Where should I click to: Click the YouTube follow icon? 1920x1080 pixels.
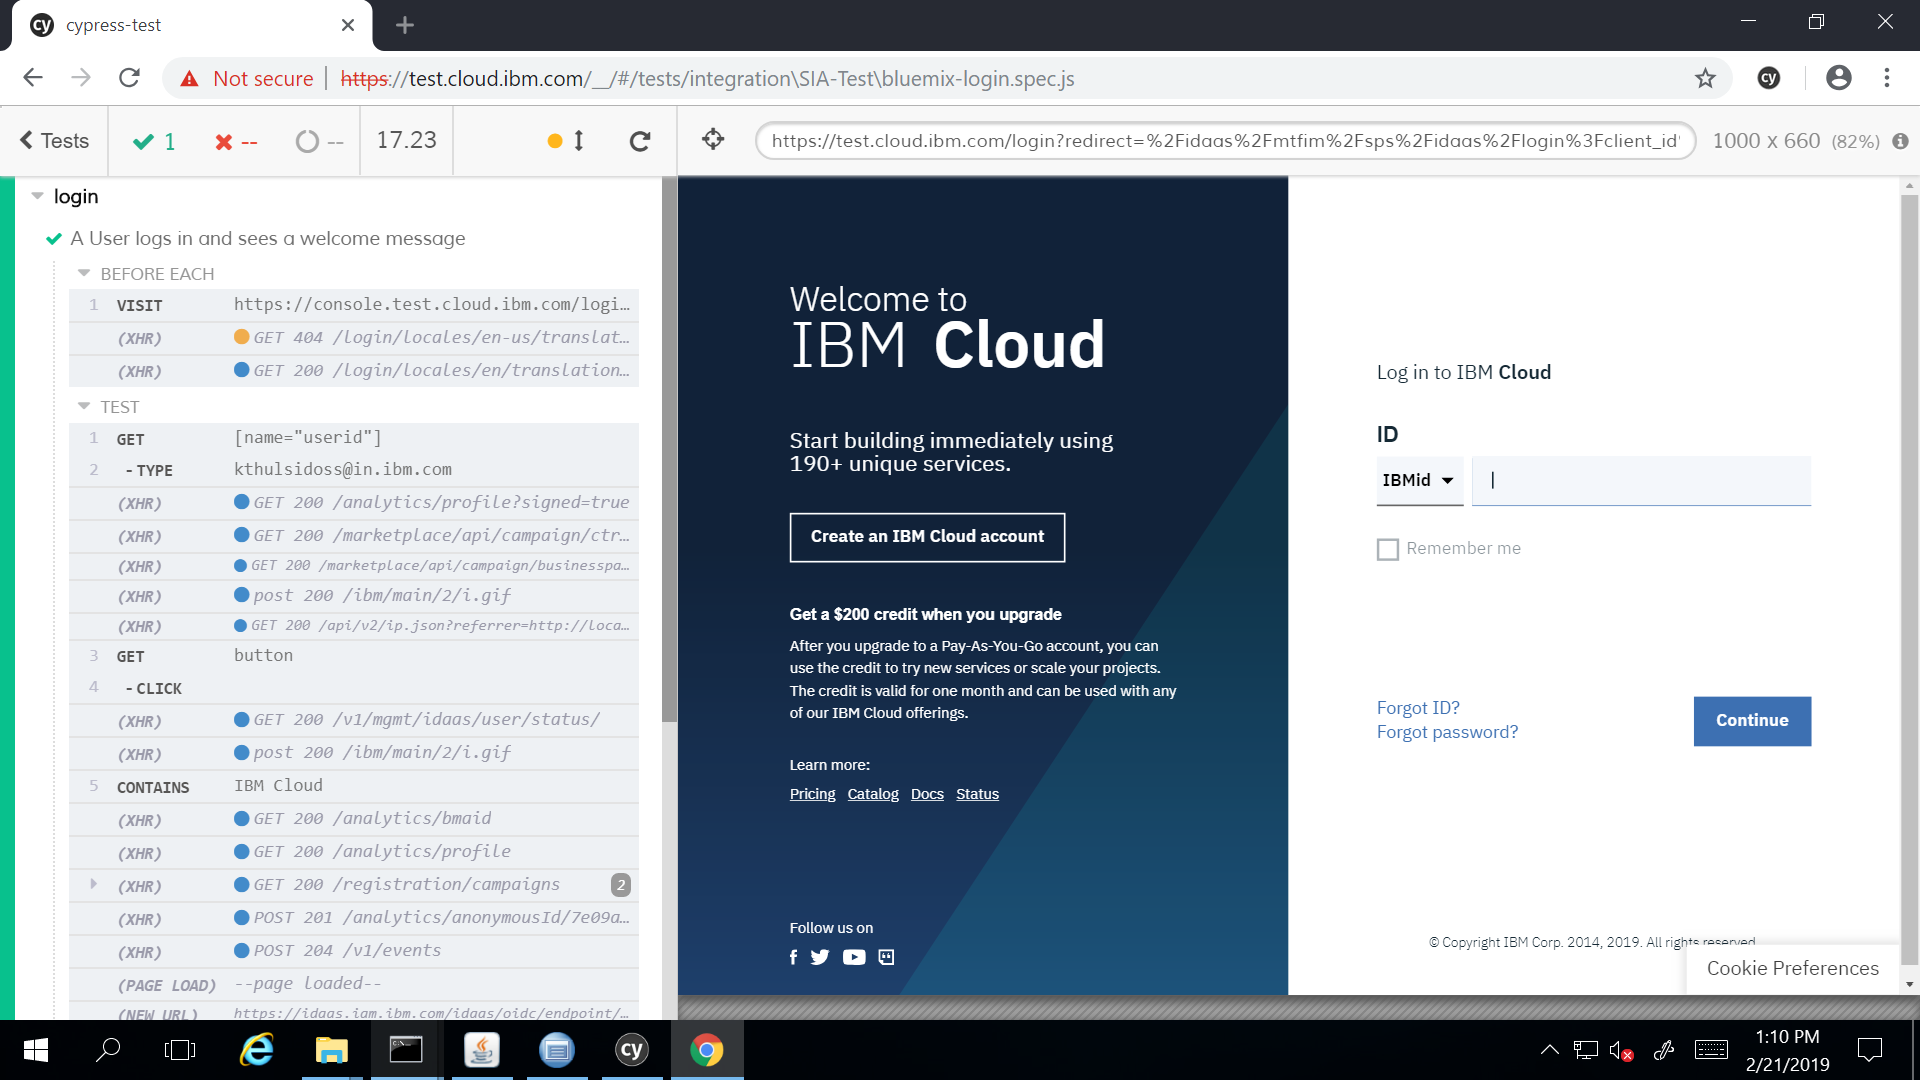coord(854,957)
